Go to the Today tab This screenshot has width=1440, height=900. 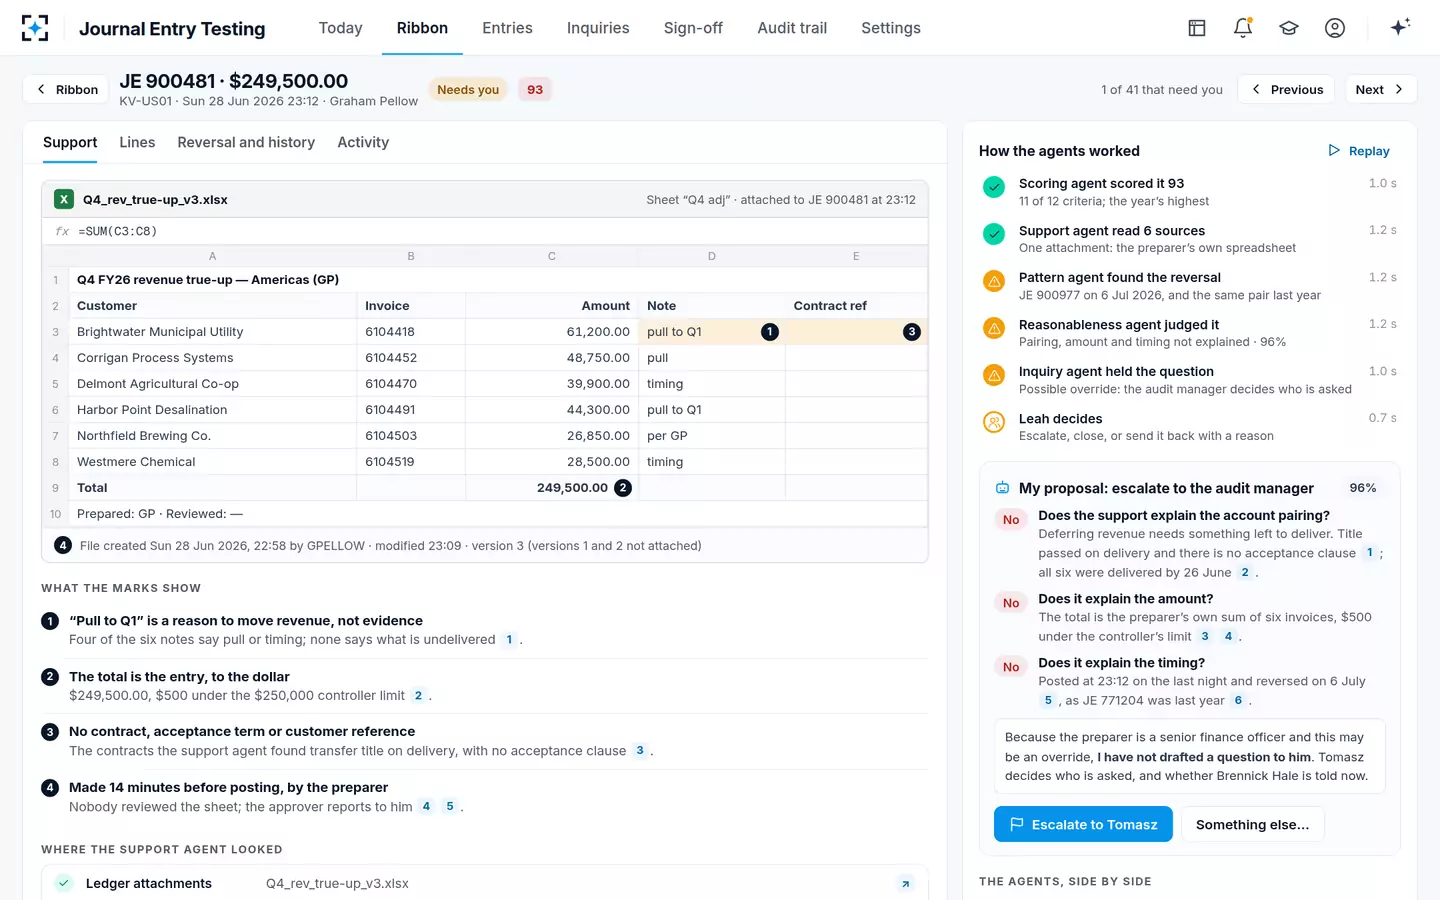point(340,28)
